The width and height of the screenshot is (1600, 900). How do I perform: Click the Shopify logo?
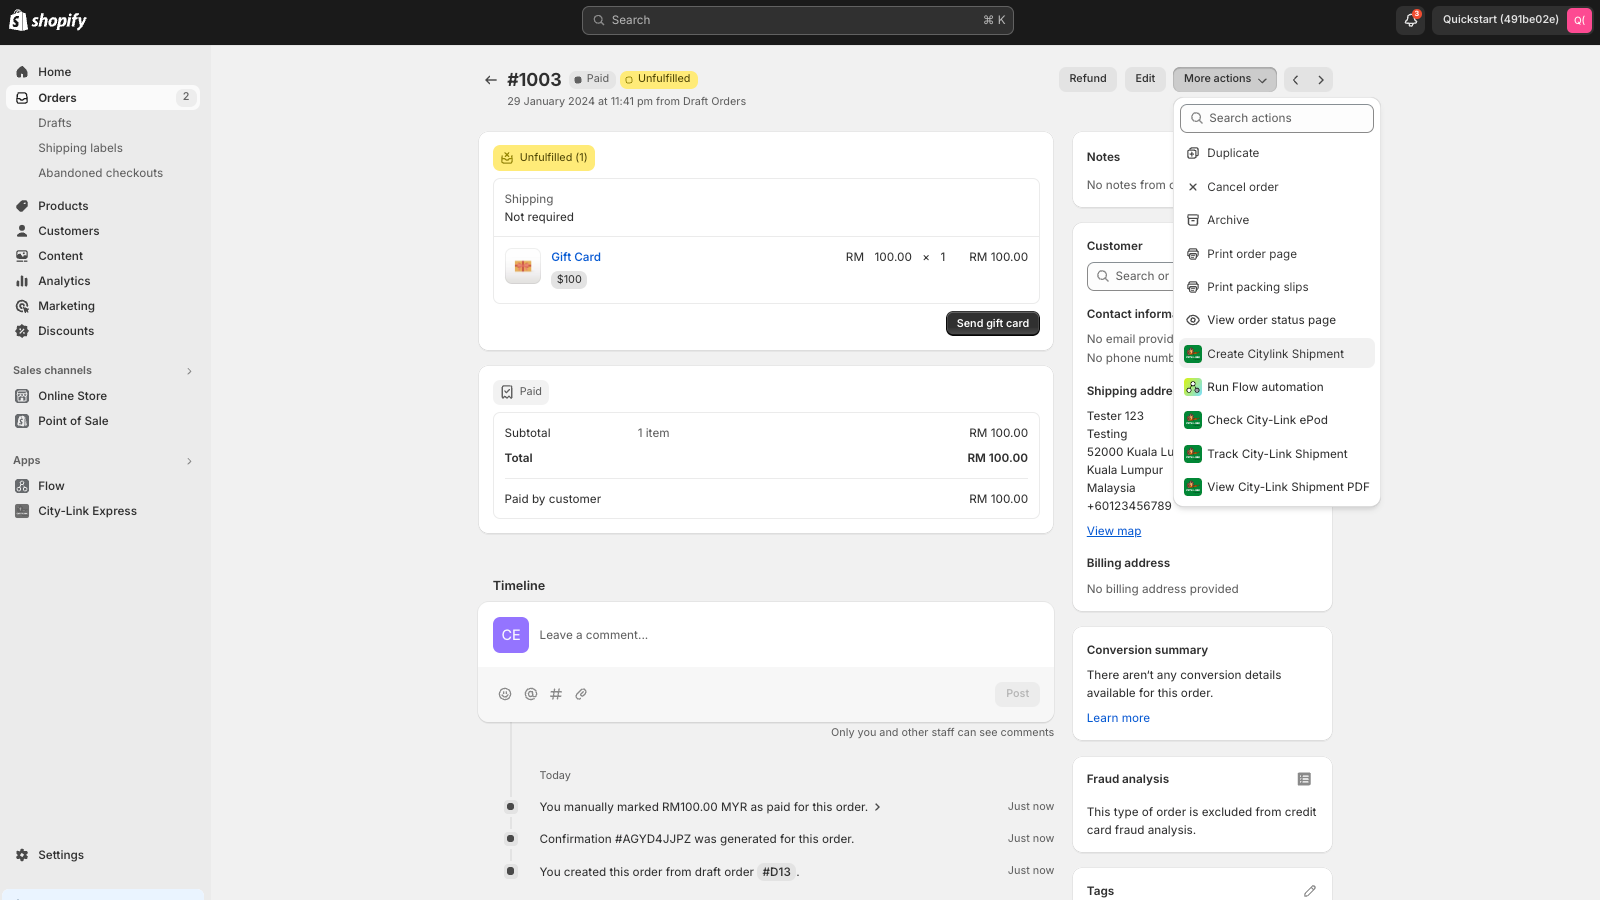(x=48, y=21)
